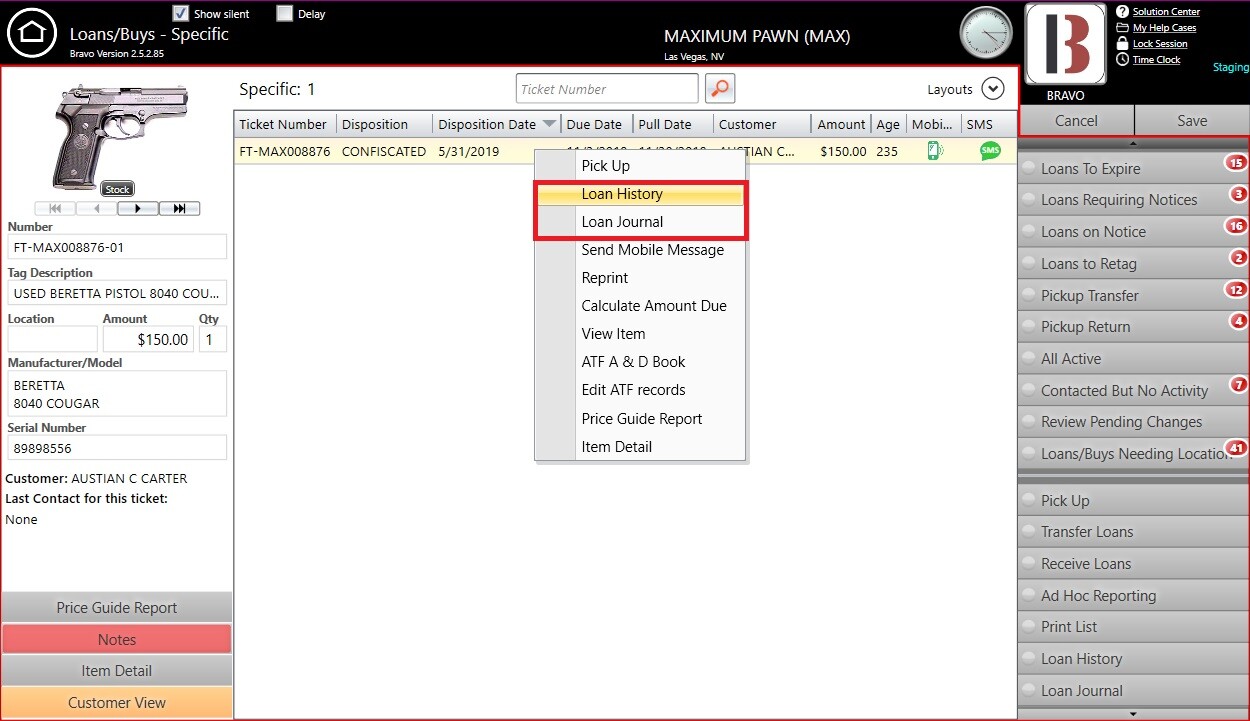Go to first image with skip-back arrow
This screenshot has height=721, width=1250.
coord(55,208)
